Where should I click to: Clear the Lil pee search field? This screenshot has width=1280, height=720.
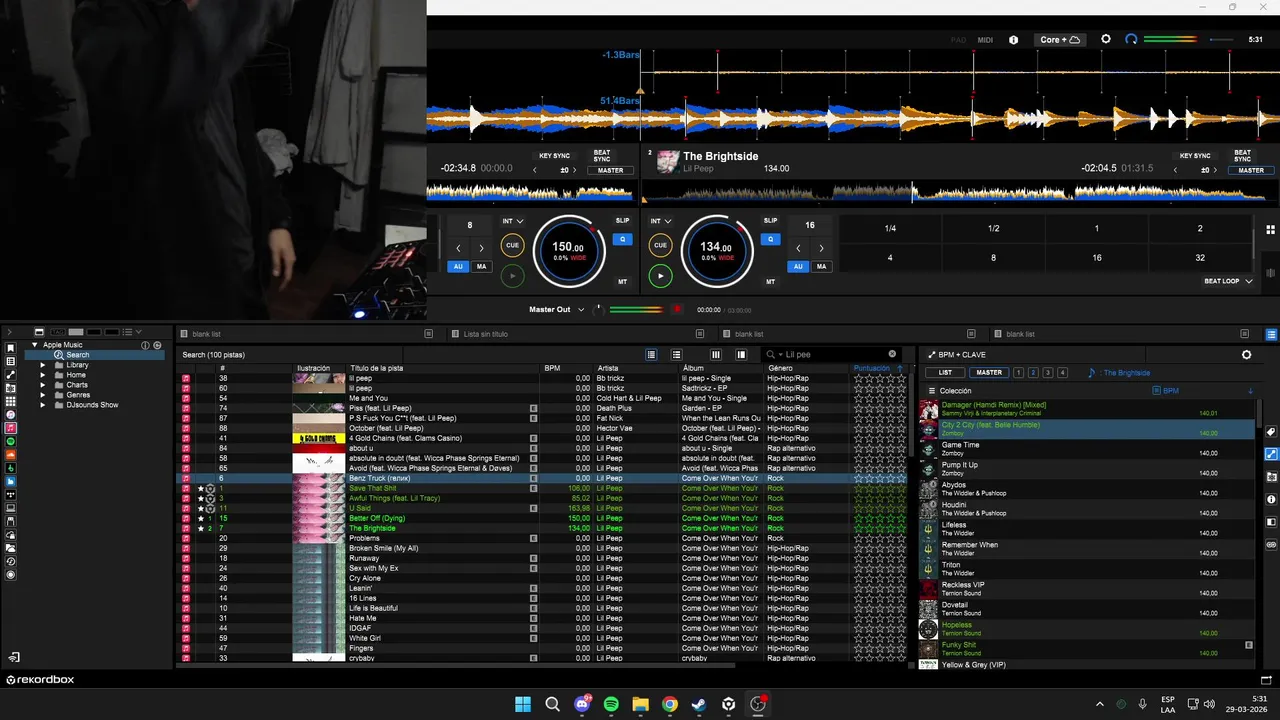(x=892, y=354)
